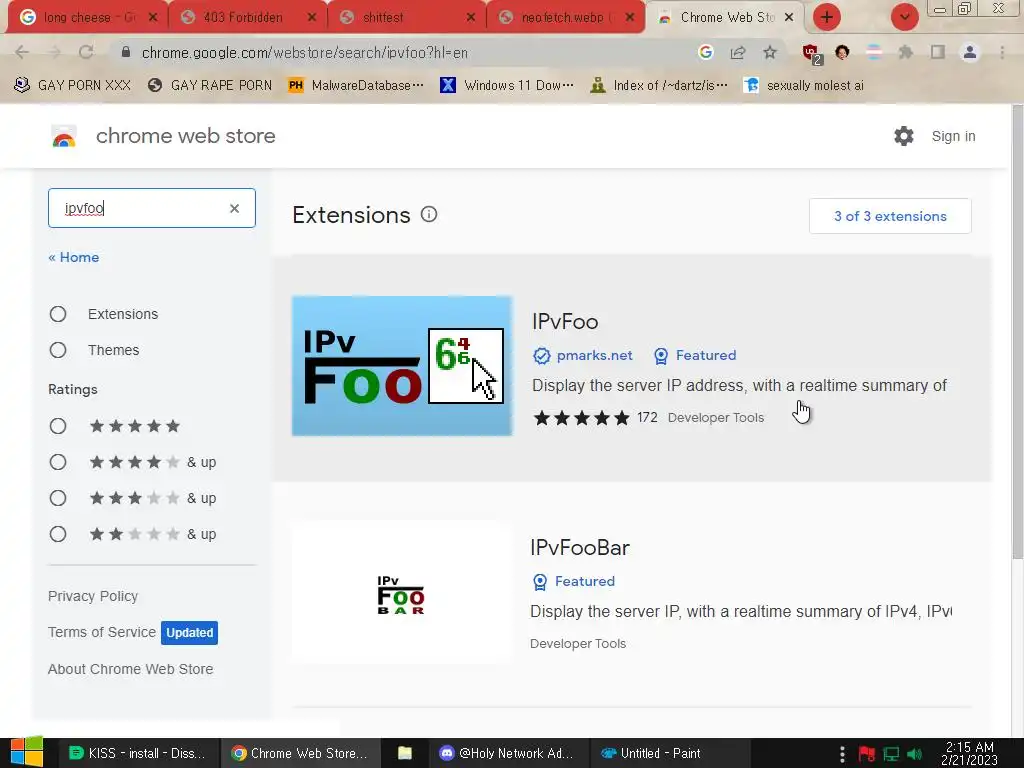Image resolution: width=1024 pixels, height=768 pixels.
Task: Click the red flag tray icon
Action: tap(867, 754)
